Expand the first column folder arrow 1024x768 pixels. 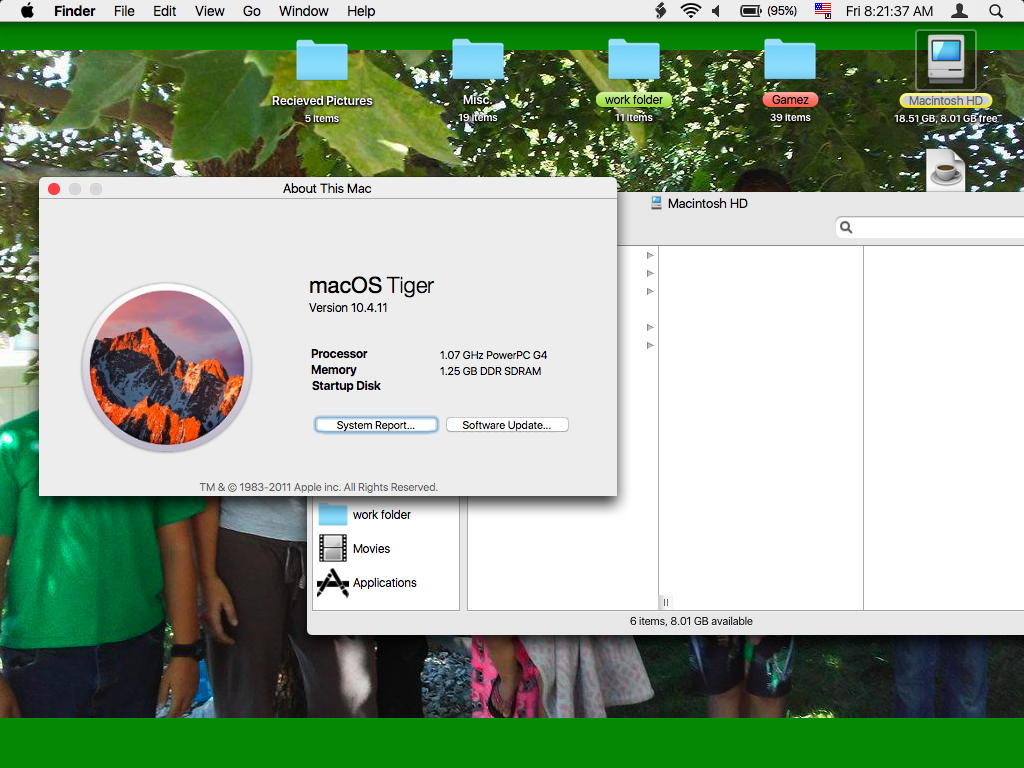[650, 255]
